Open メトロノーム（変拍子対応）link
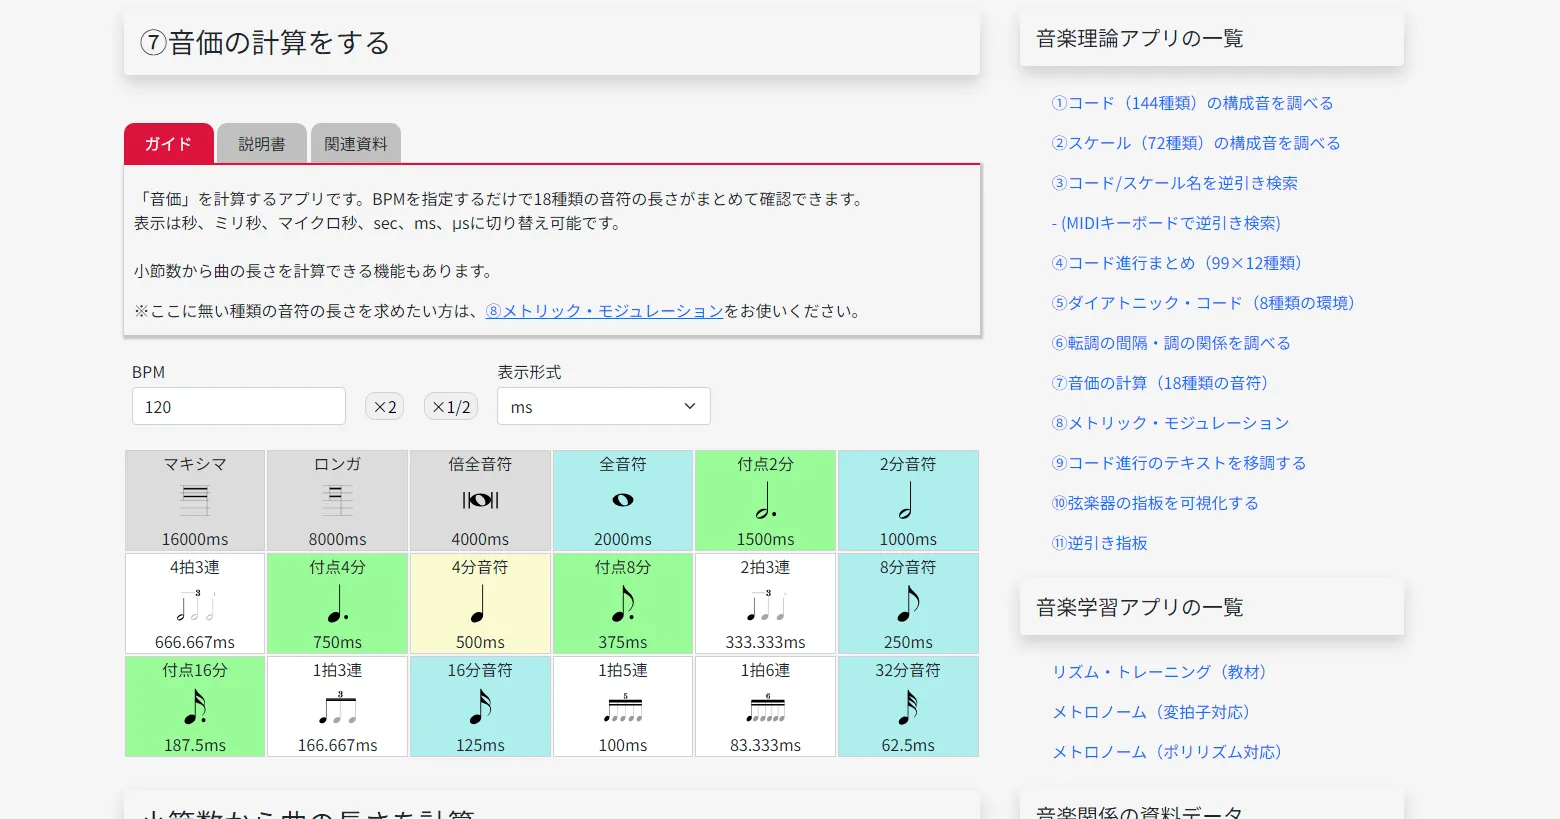Screen dimensions: 1560x819 (x=1154, y=712)
